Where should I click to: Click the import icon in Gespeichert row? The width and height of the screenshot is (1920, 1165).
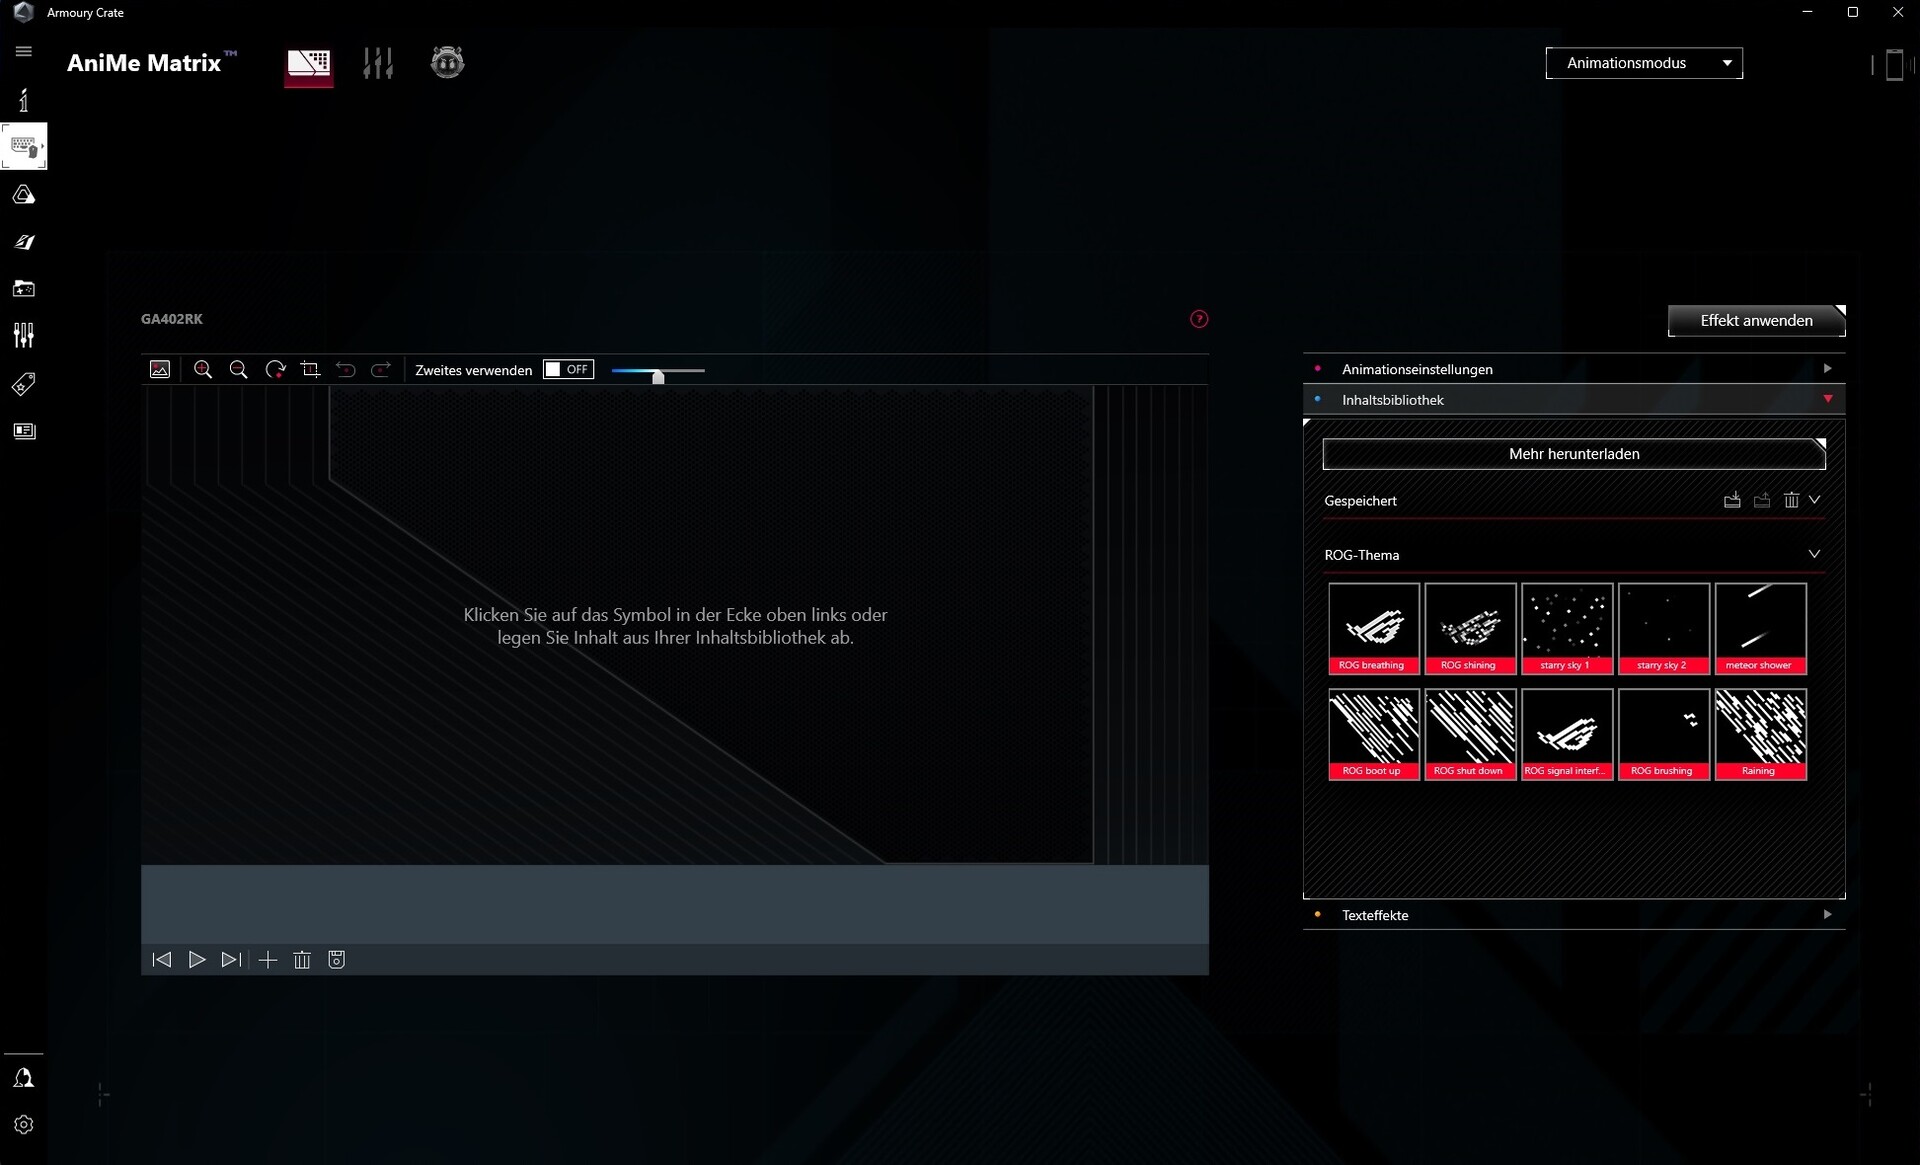pyautogui.click(x=1732, y=500)
